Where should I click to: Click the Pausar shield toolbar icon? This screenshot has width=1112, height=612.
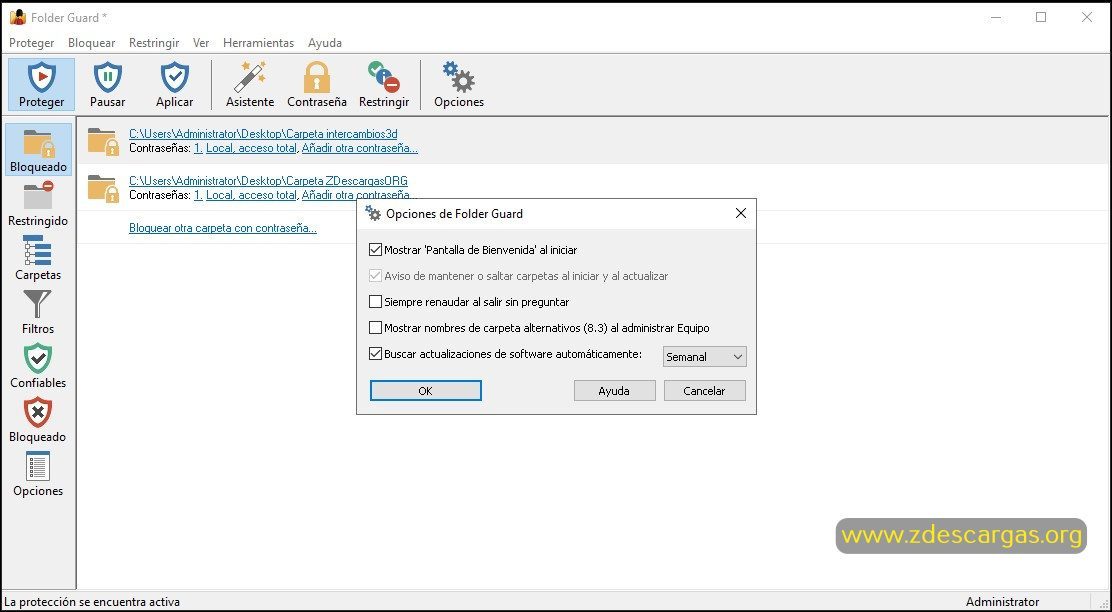coord(108,84)
